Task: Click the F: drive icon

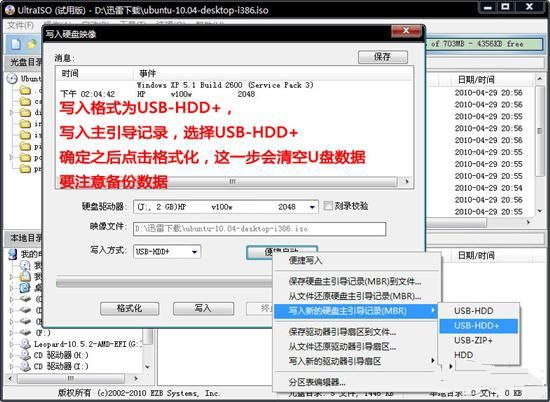Action: pos(25,332)
